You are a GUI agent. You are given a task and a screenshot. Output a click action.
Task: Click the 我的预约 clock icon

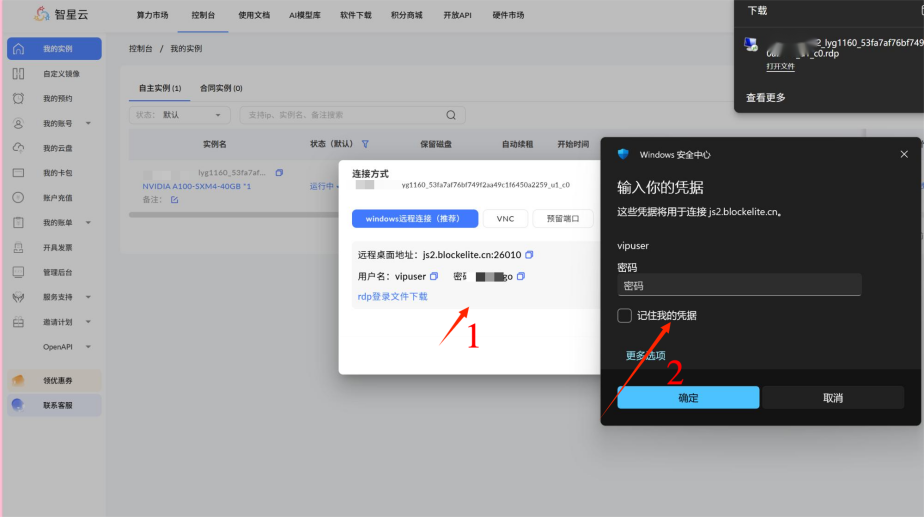coord(18,98)
